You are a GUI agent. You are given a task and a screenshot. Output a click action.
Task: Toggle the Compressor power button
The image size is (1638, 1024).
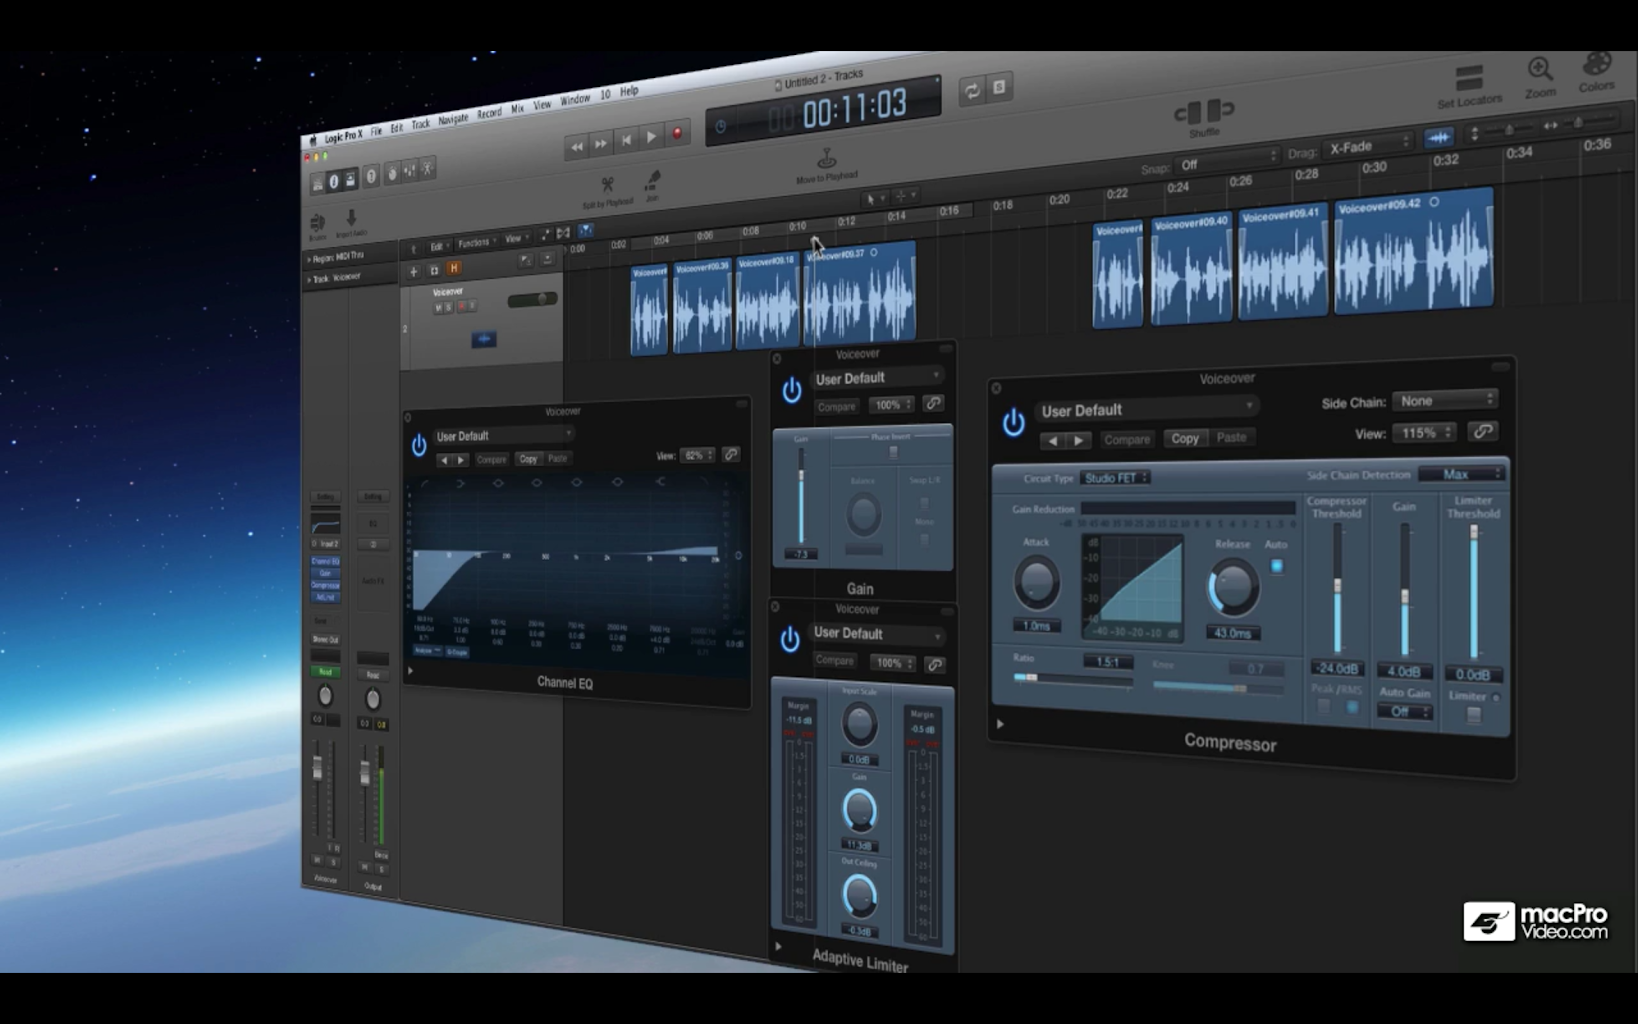click(1013, 423)
